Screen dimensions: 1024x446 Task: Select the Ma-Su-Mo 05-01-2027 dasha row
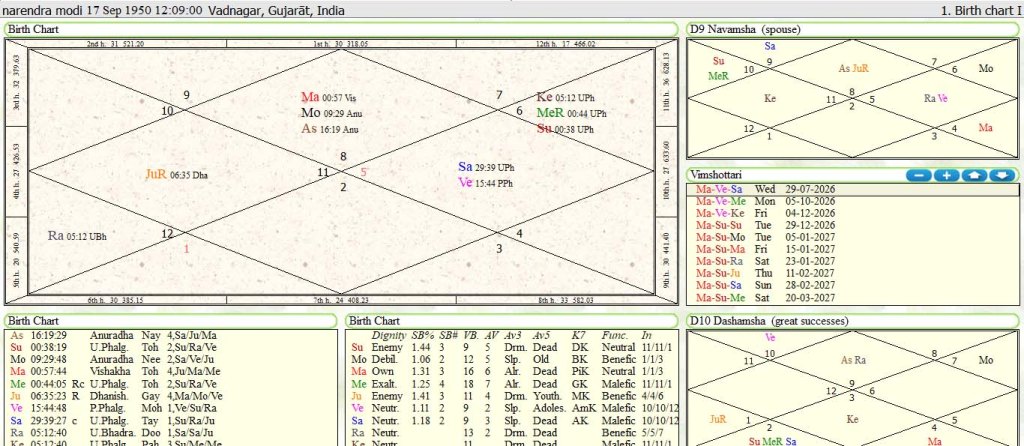(x=853, y=237)
